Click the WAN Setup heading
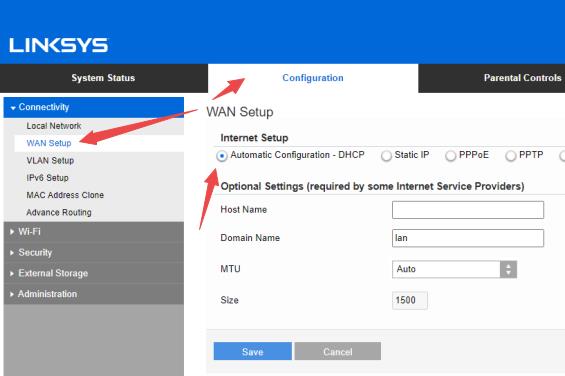 240,112
